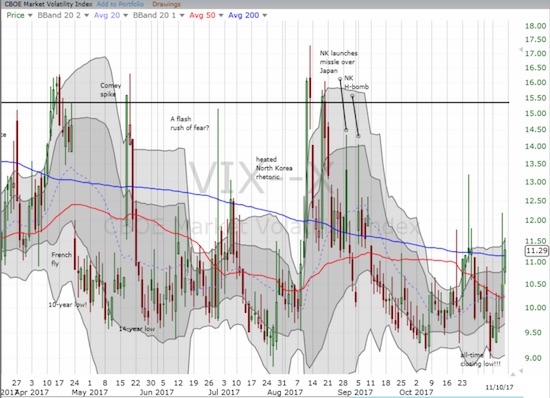Grab lower handle of NK H-bomb annotation line
The width and height of the screenshot is (550, 398).
click(358, 136)
